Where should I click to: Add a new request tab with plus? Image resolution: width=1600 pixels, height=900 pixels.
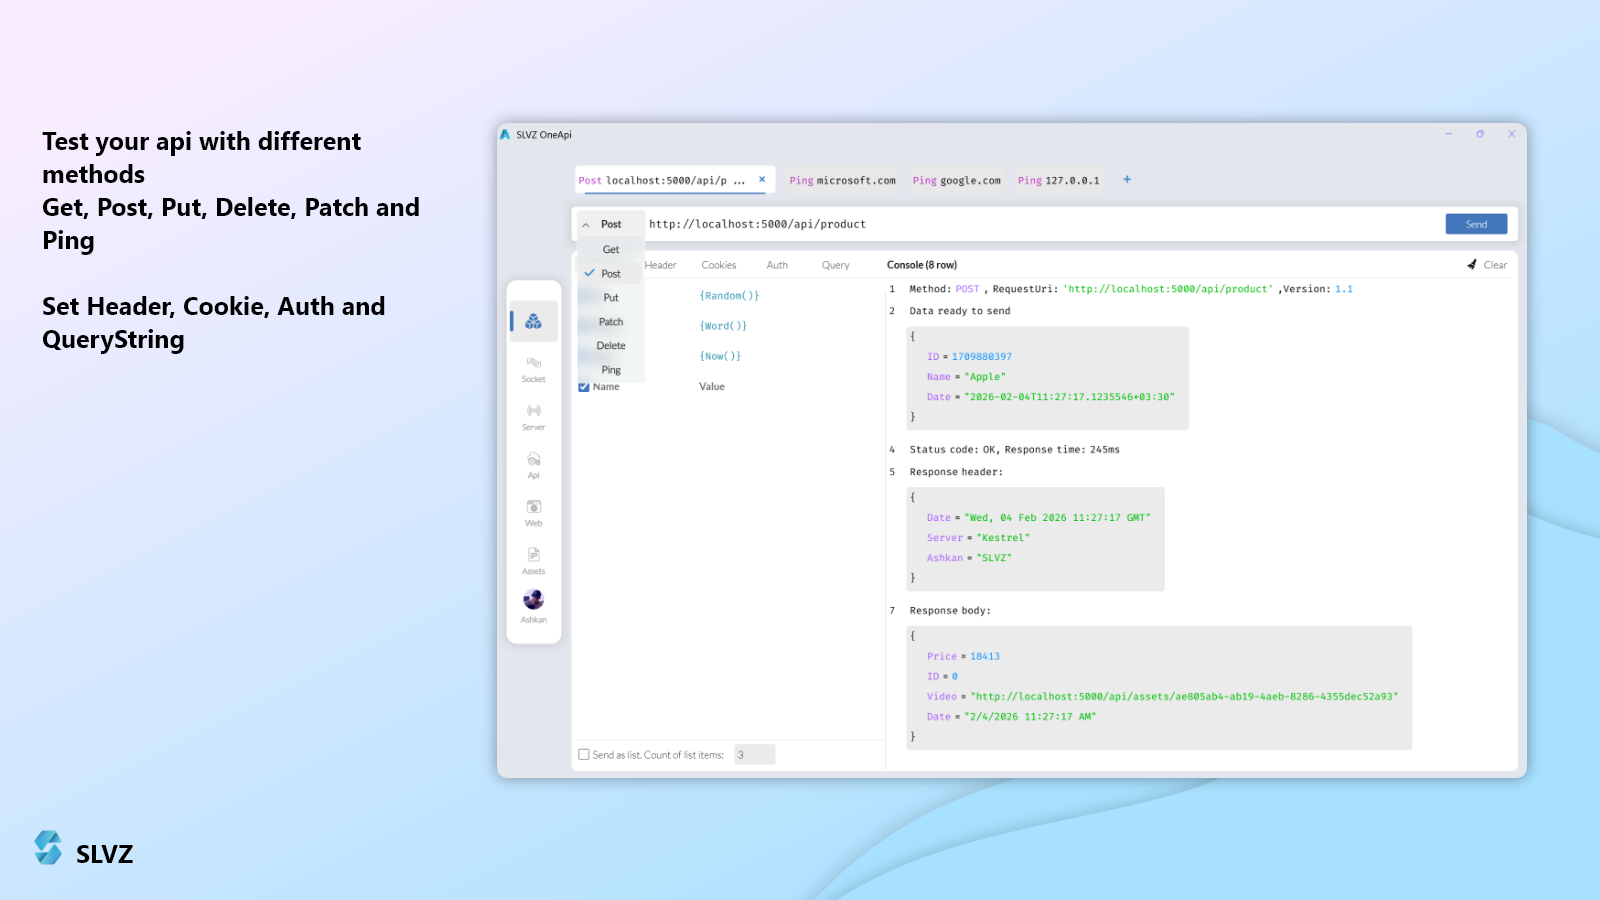pyautogui.click(x=1127, y=180)
